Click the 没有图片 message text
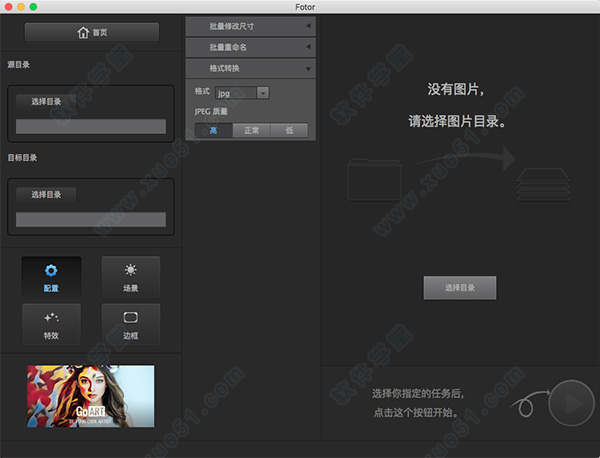600x458 pixels. 455,89
